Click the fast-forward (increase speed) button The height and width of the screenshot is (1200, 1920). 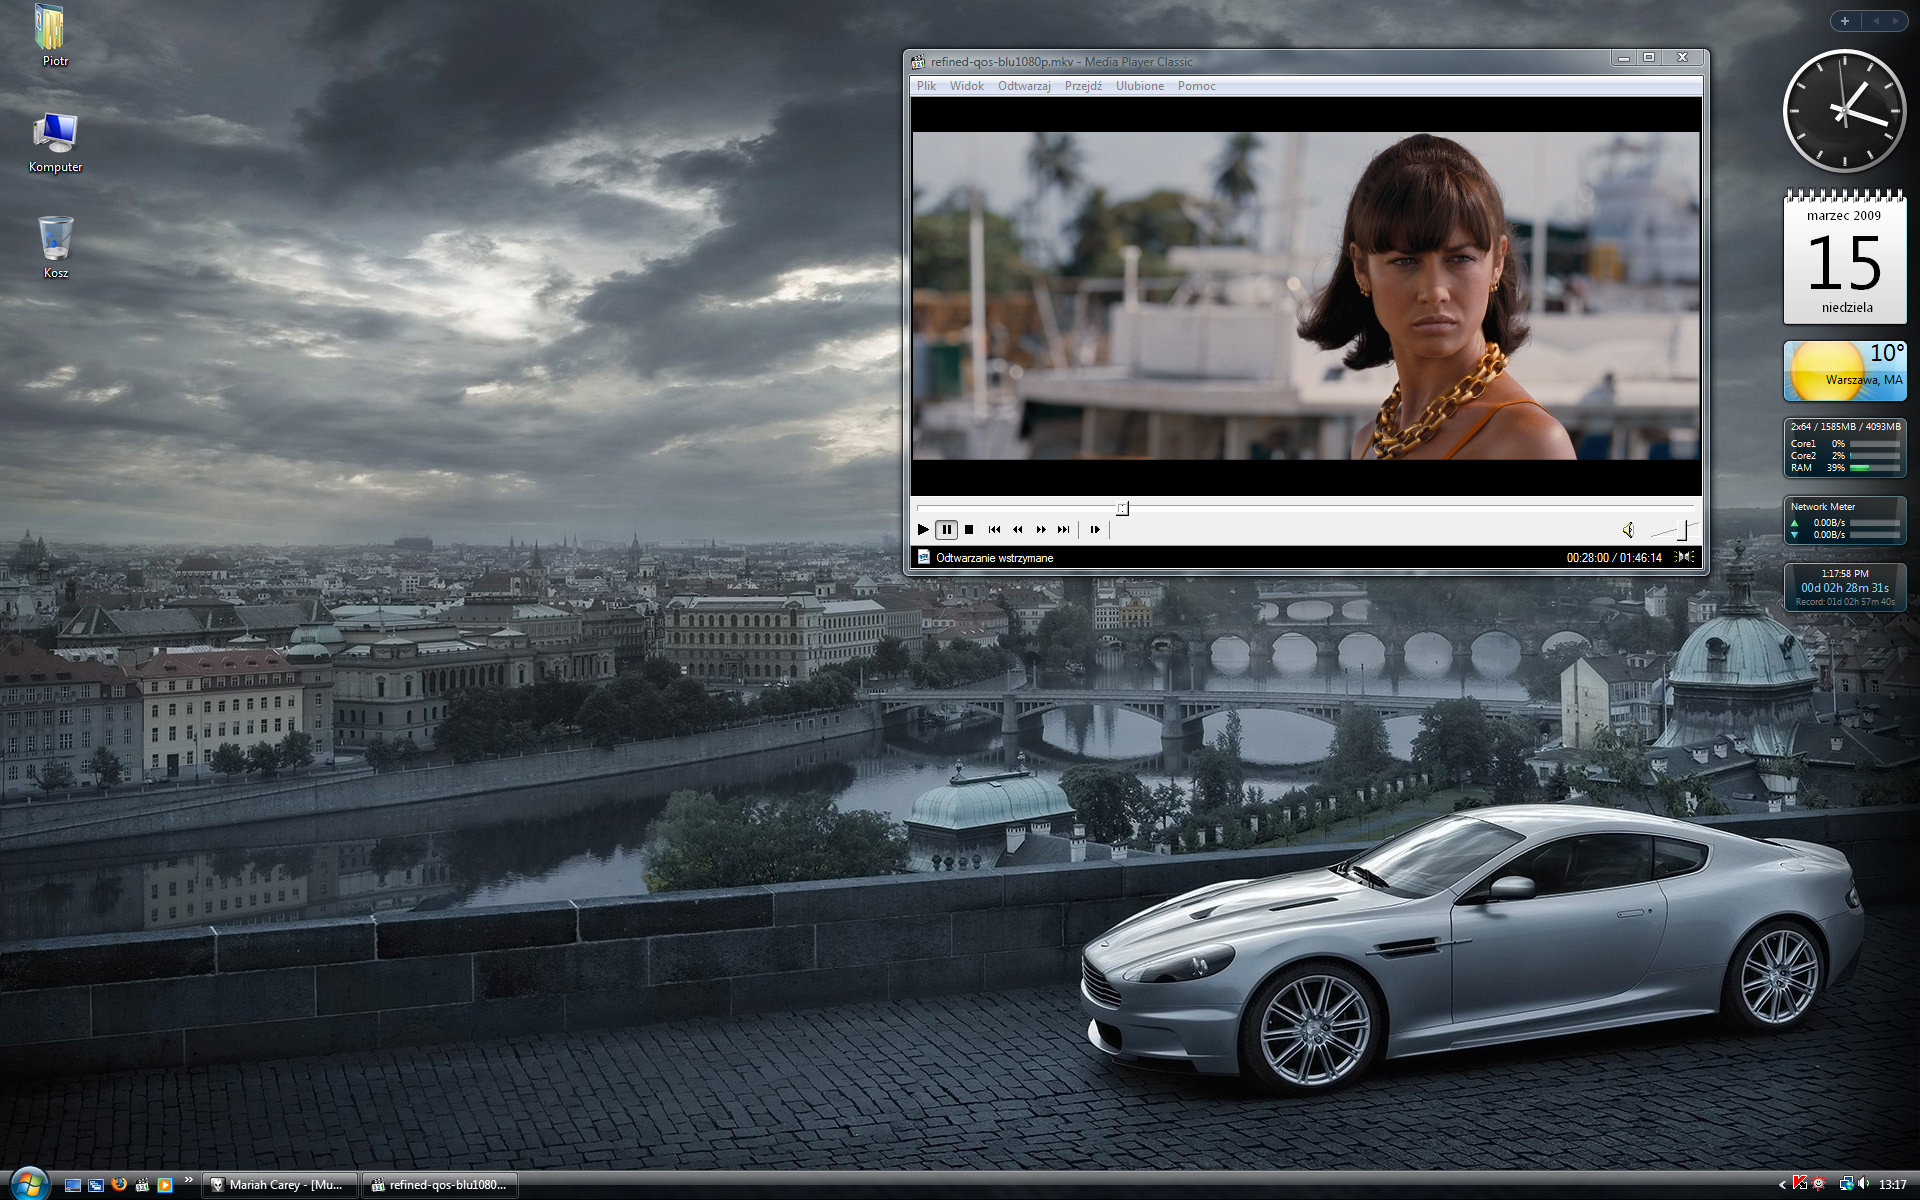[1041, 530]
